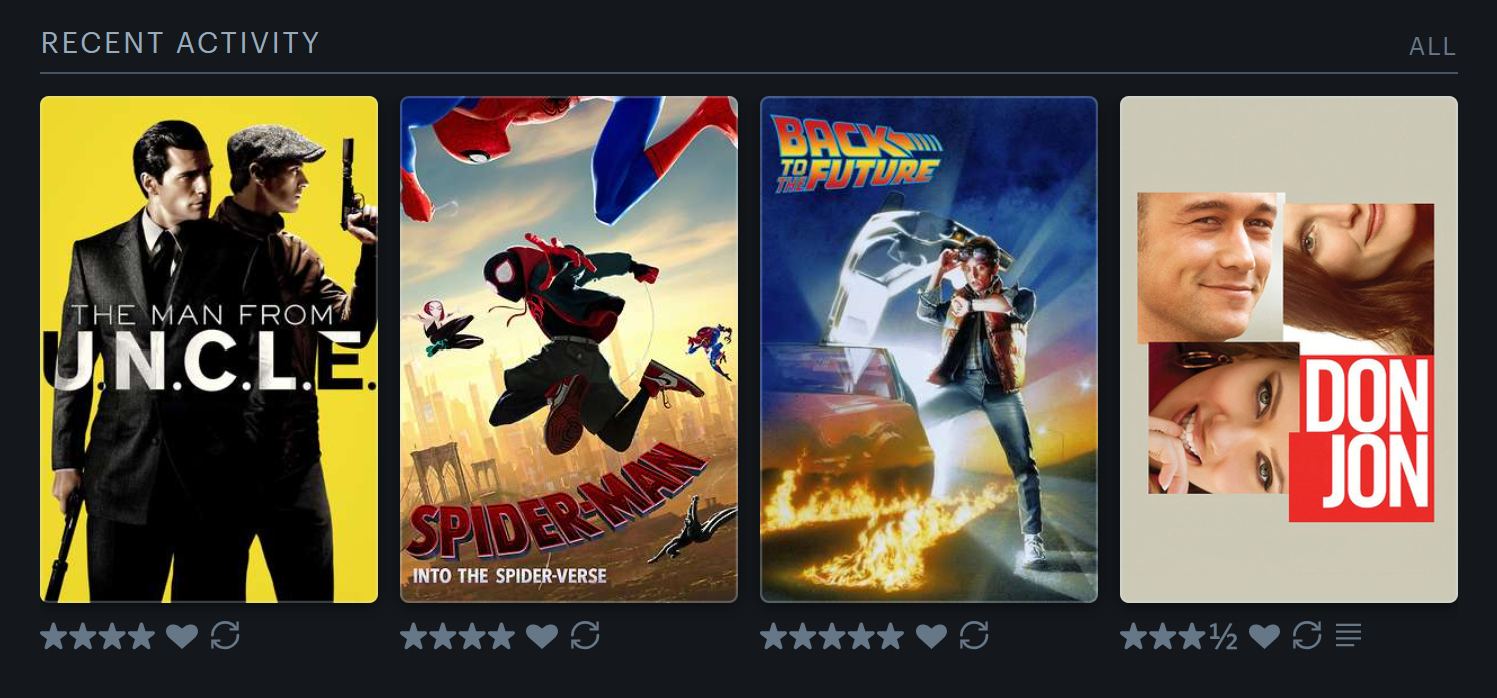Image resolution: width=1497 pixels, height=698 pixels.
Task: Click the rewatch icon under Back to the Future
Action: (974, 636)
